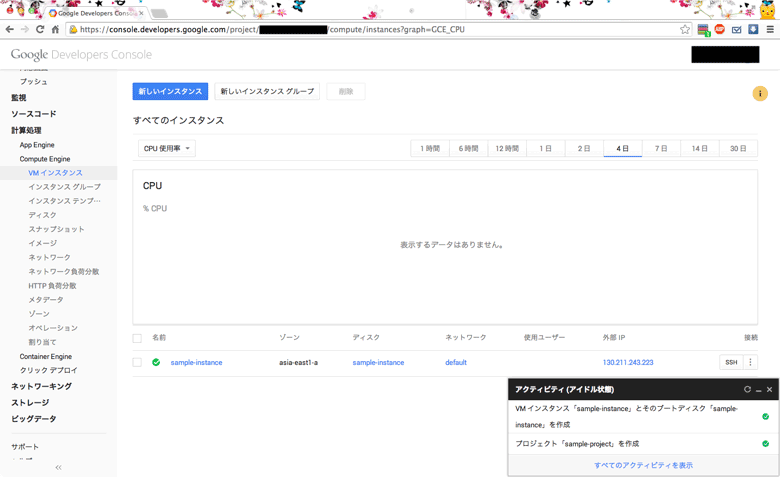Click green status icon of sample-instance
Image resolution: width=780 pixels, height=477 pixels.
(156, 362)
